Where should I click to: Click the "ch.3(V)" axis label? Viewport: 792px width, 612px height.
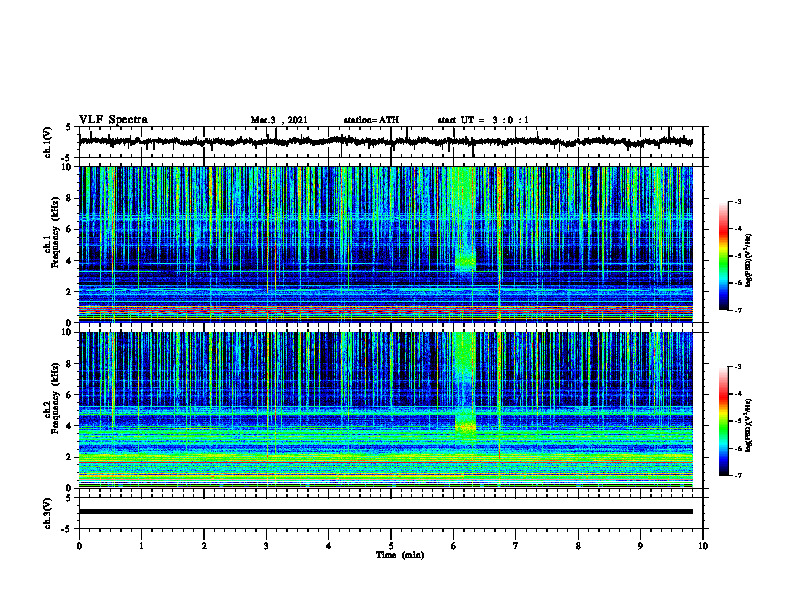tap(48, 514)
